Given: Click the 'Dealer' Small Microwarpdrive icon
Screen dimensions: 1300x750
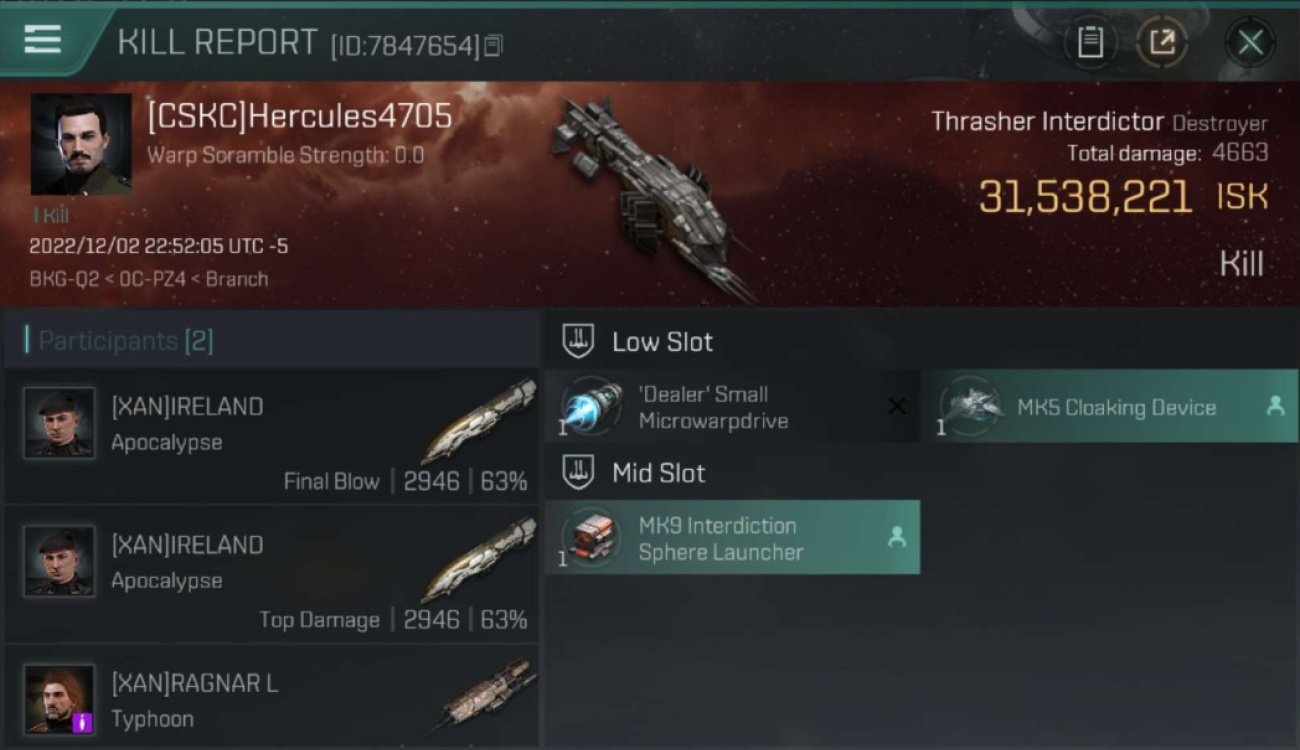Looking at the screenshot, I should click(x=592, y=406).
